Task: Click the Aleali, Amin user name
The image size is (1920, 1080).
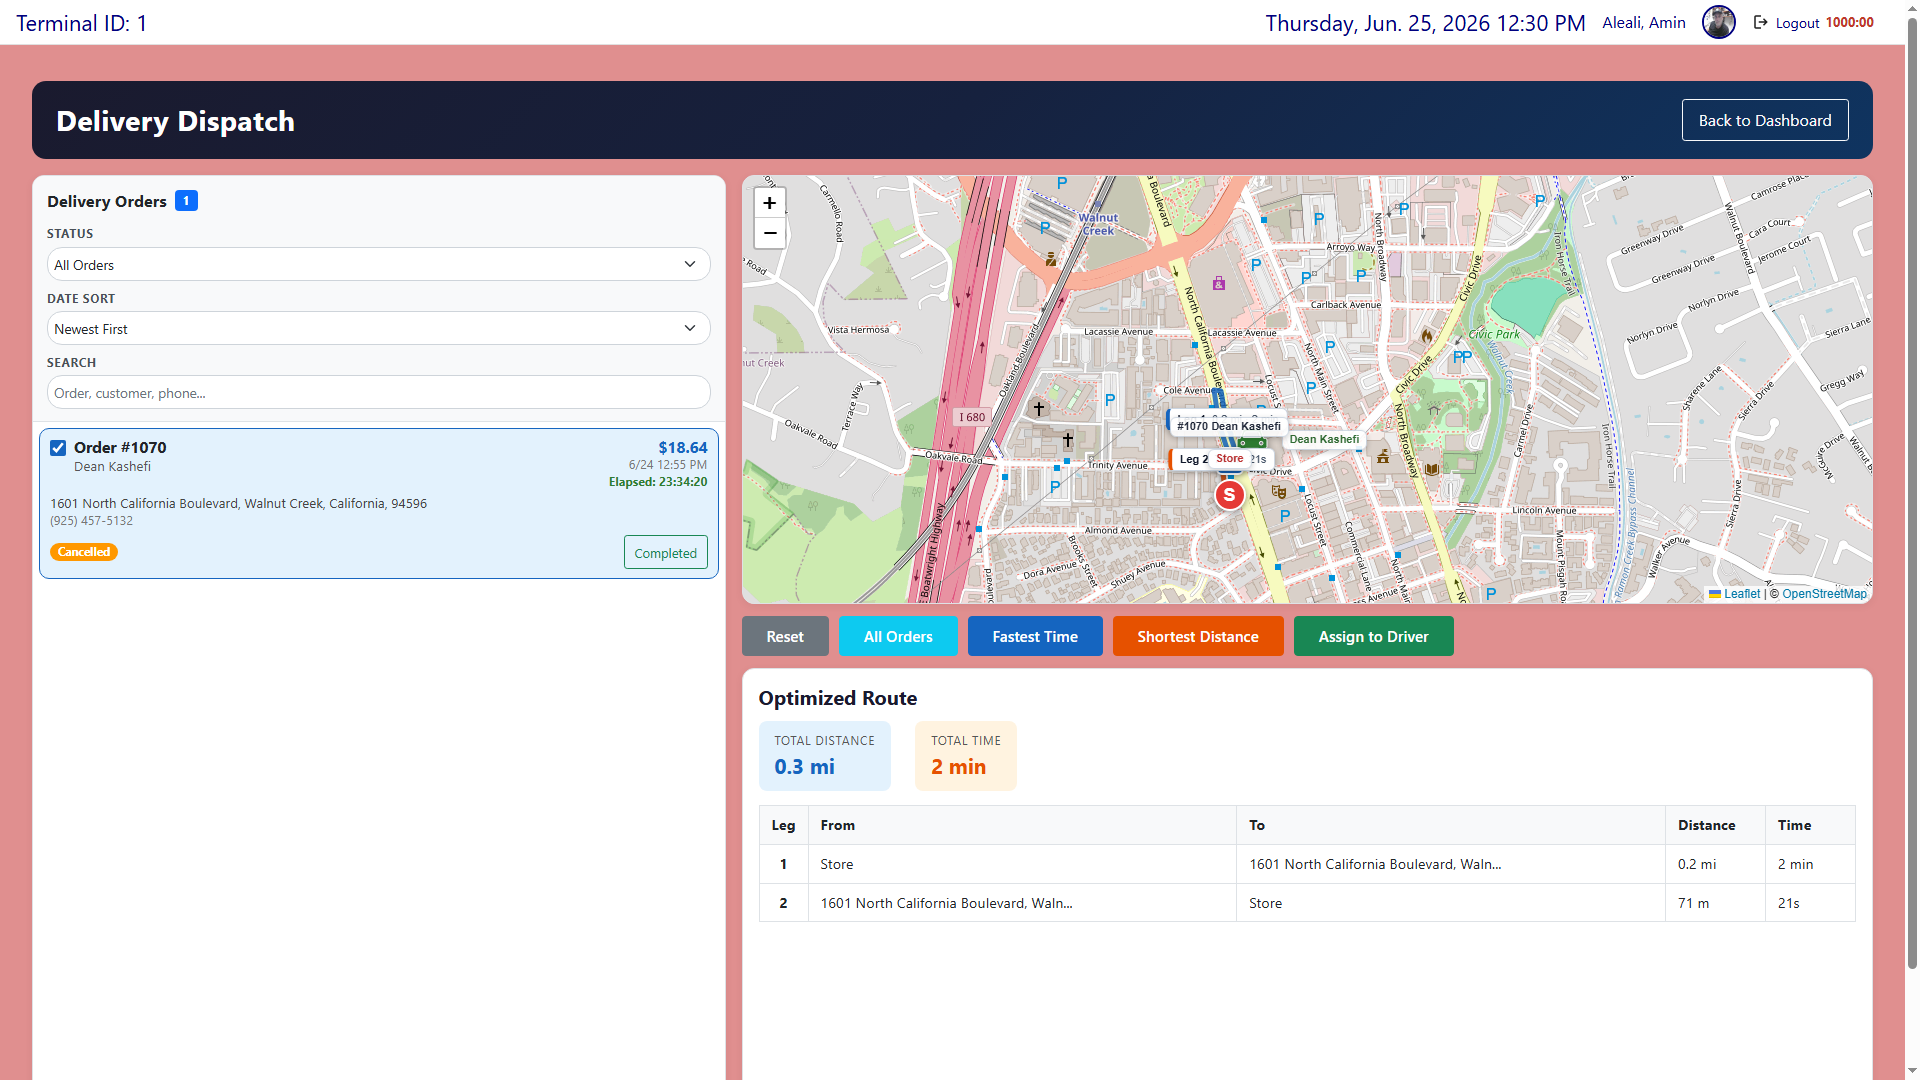Action: [1643, 22]
